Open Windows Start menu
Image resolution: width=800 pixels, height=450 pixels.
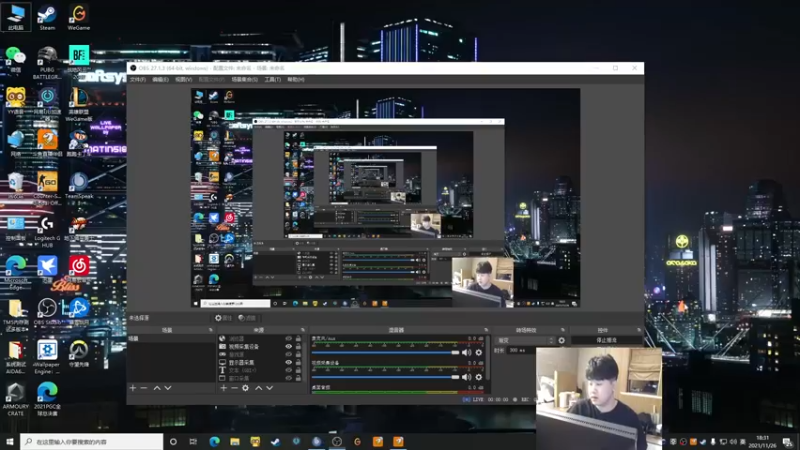10,441
